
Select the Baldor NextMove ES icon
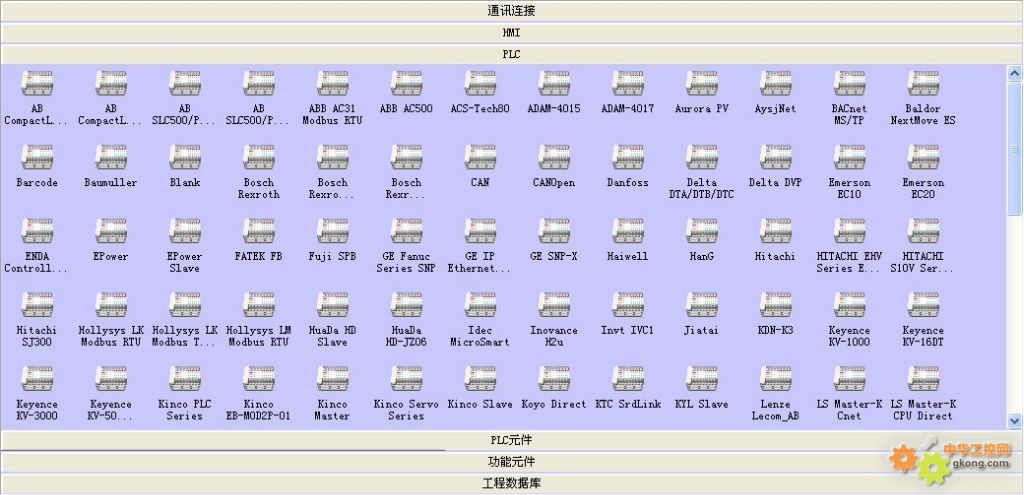(x=923, y=84)
